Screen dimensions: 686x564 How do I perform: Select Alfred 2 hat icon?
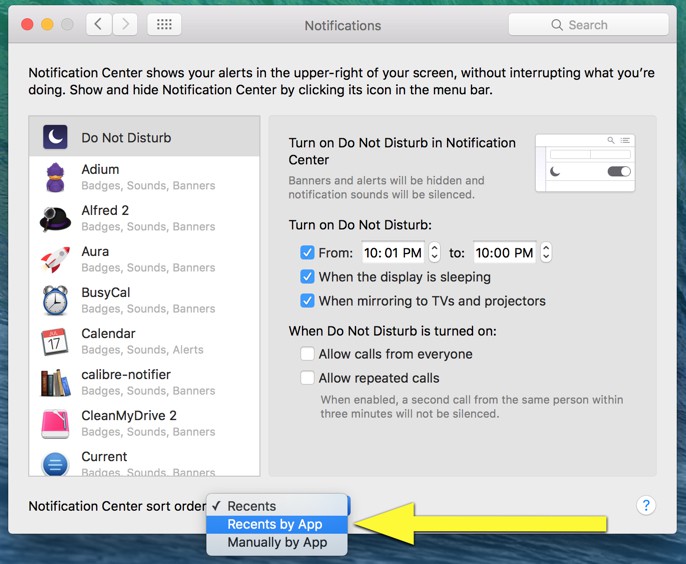(x=55, y=219)
